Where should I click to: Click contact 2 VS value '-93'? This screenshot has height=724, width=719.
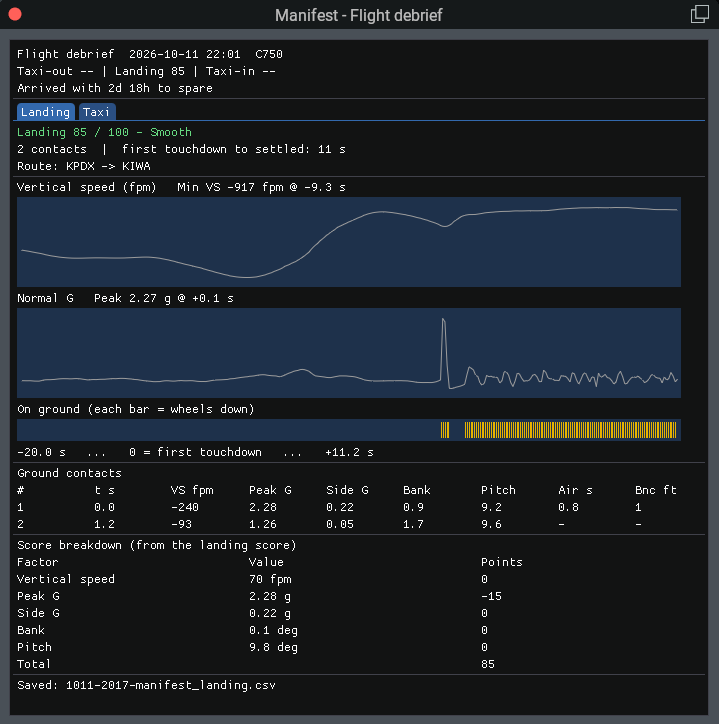(181, 524)
